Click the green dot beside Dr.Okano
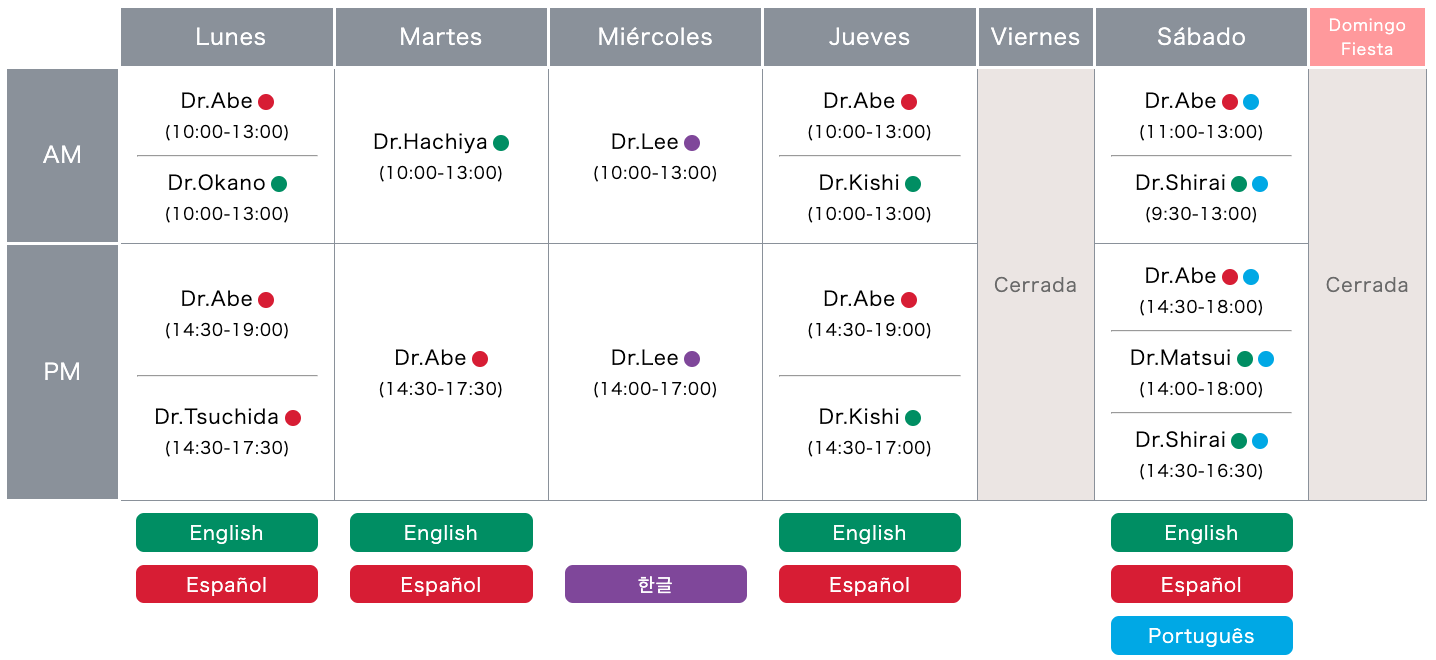1436x660 pixels. point(279,184)
